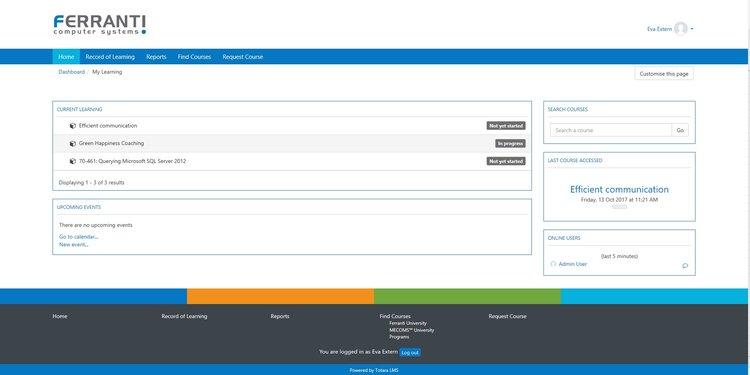Click the message bubble icon next to Admin User

[x=685, y=265]
